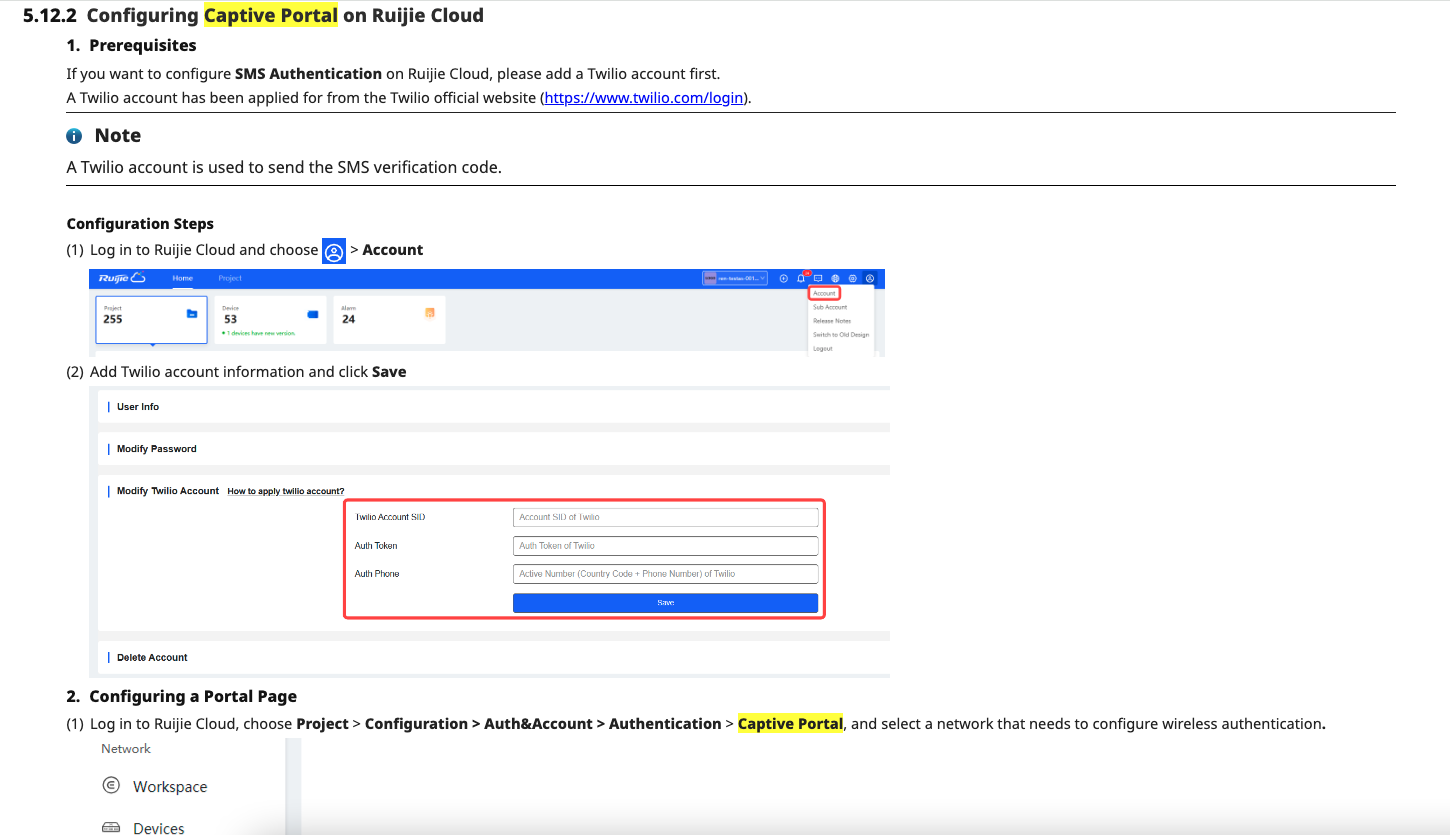Click the highlighted Captive Portal text in step 1
The width and height of the screenshot is (1450, 835).
[790, 724]
